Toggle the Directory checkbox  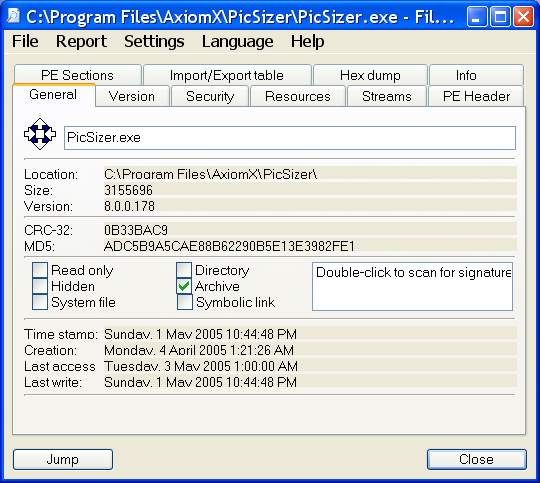[x=184, y=270]
